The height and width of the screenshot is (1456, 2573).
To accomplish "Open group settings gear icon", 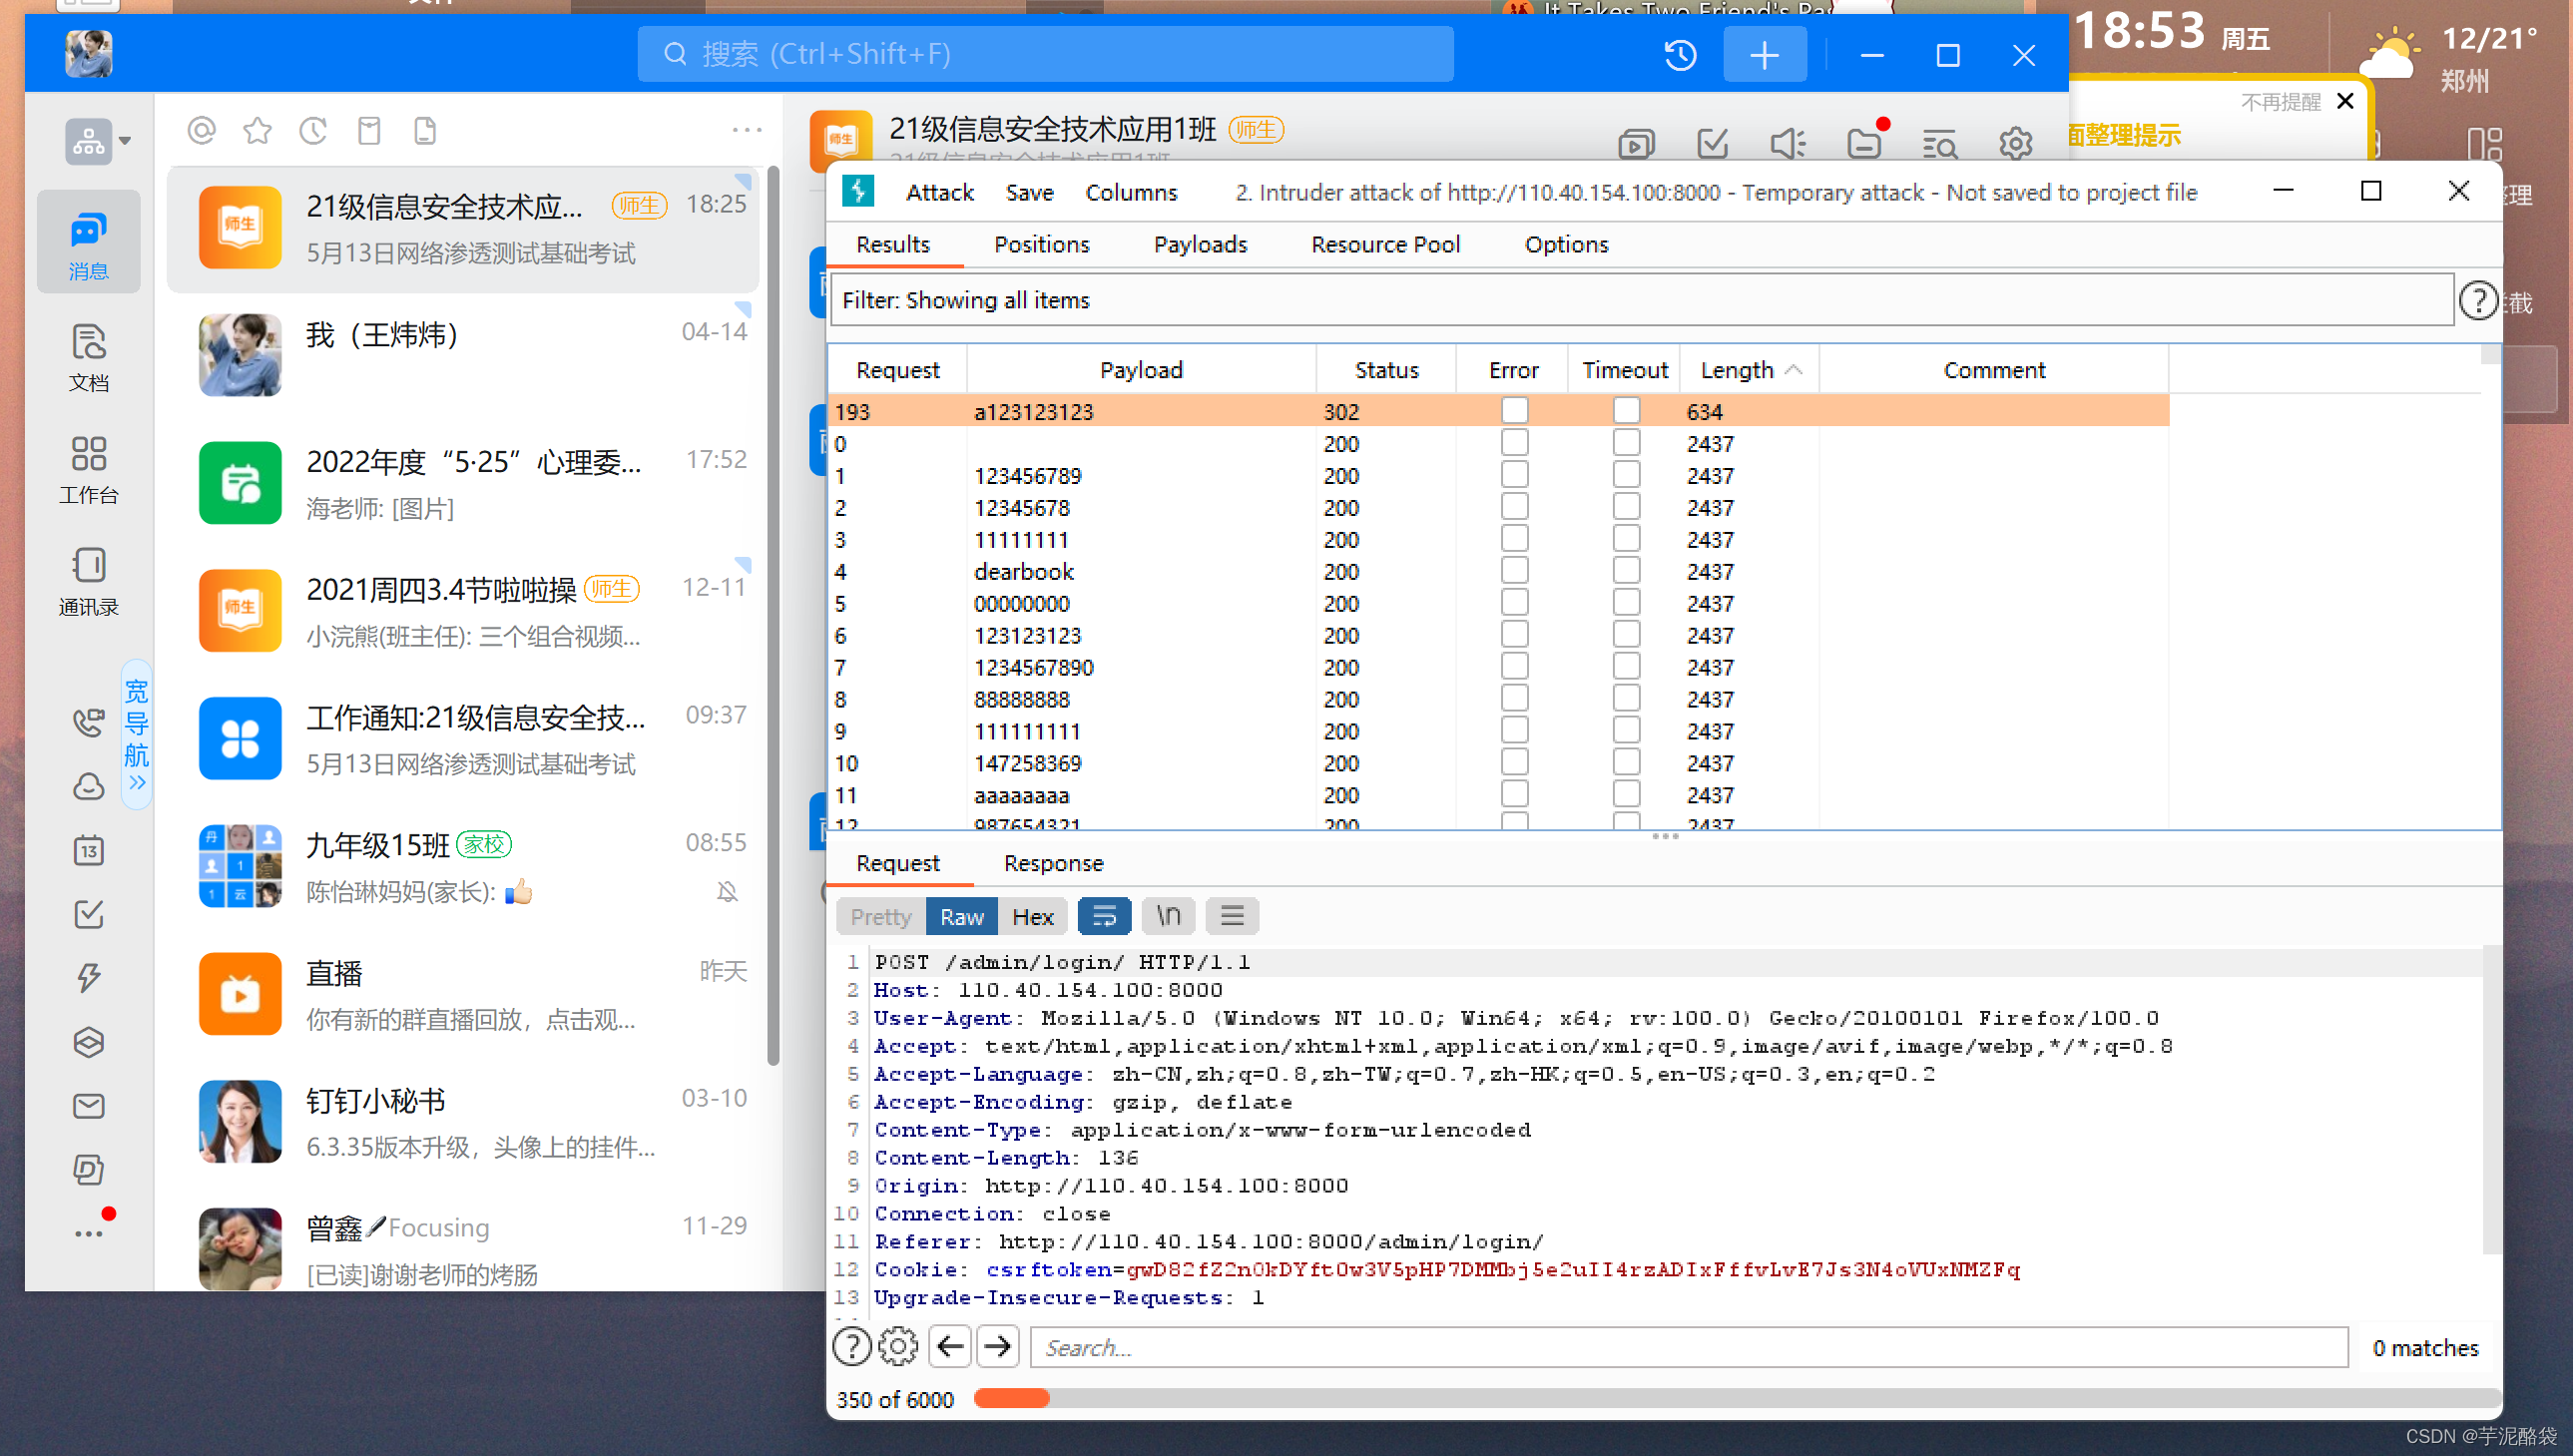I will pyautogui.click(x=2015, y=143).
